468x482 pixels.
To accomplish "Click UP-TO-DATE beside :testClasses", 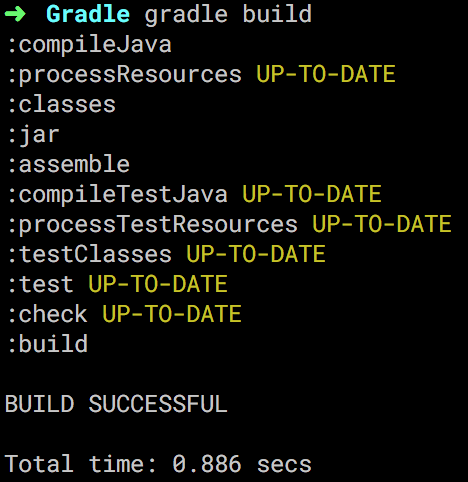I will (x=256, y=254).
